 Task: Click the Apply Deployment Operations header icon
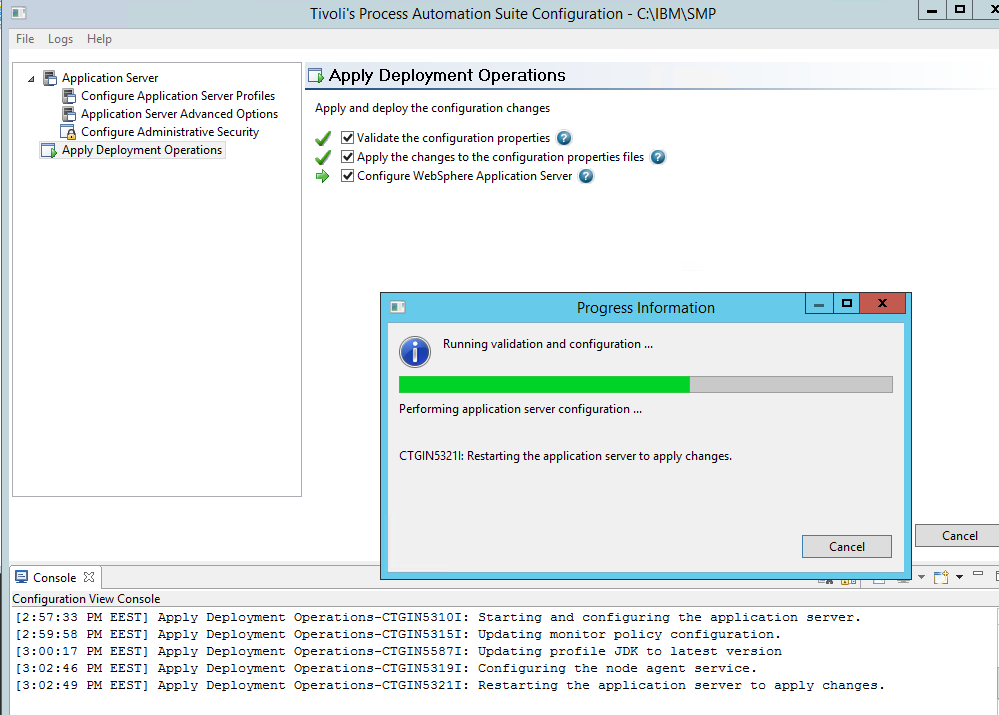coord(316,76)
